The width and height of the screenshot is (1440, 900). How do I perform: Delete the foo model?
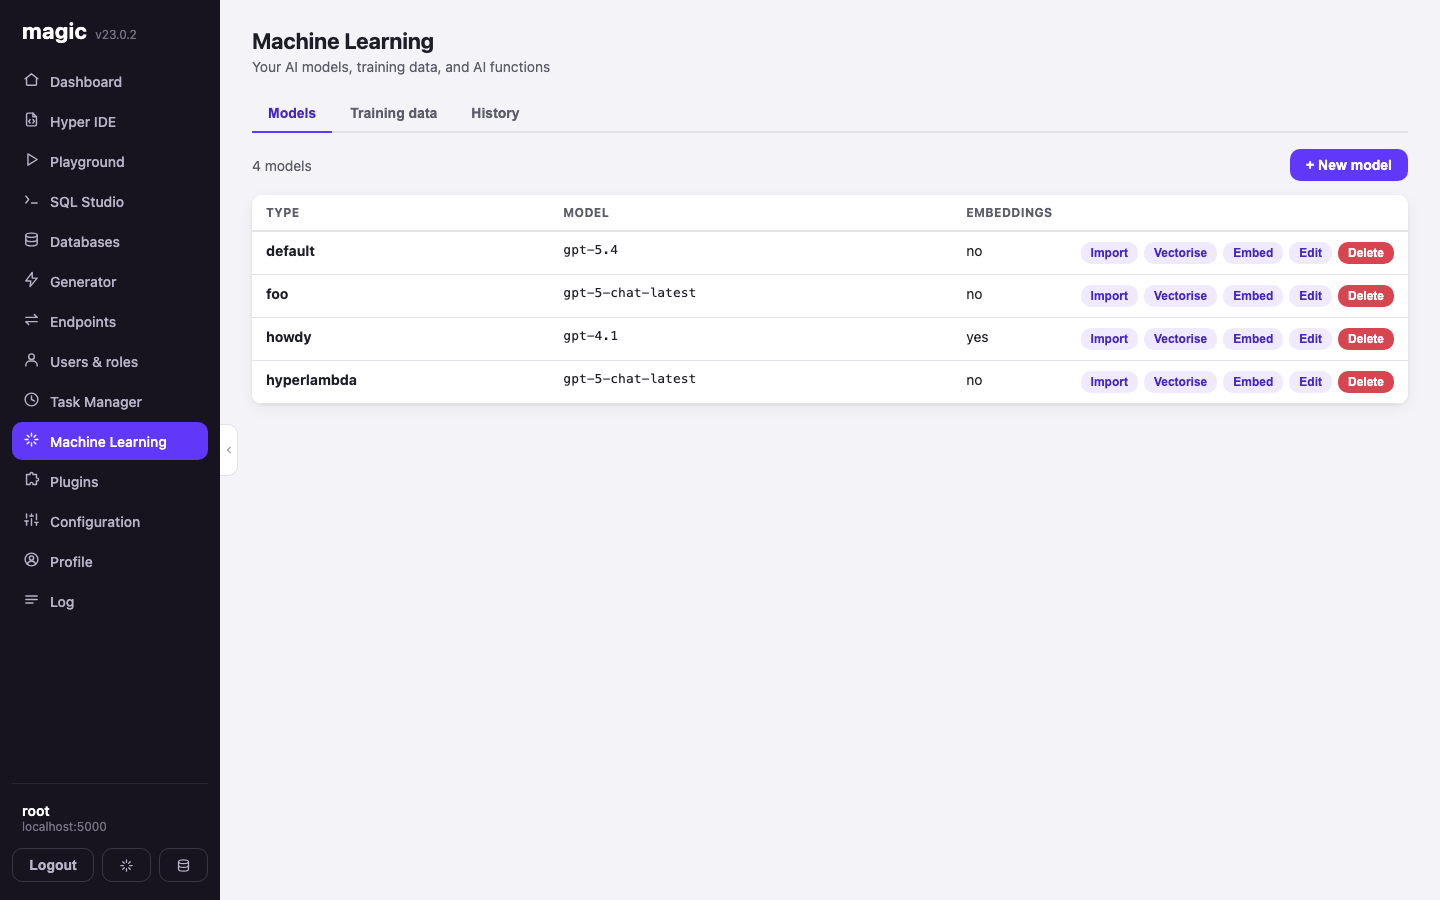[x=1366, y=296]
